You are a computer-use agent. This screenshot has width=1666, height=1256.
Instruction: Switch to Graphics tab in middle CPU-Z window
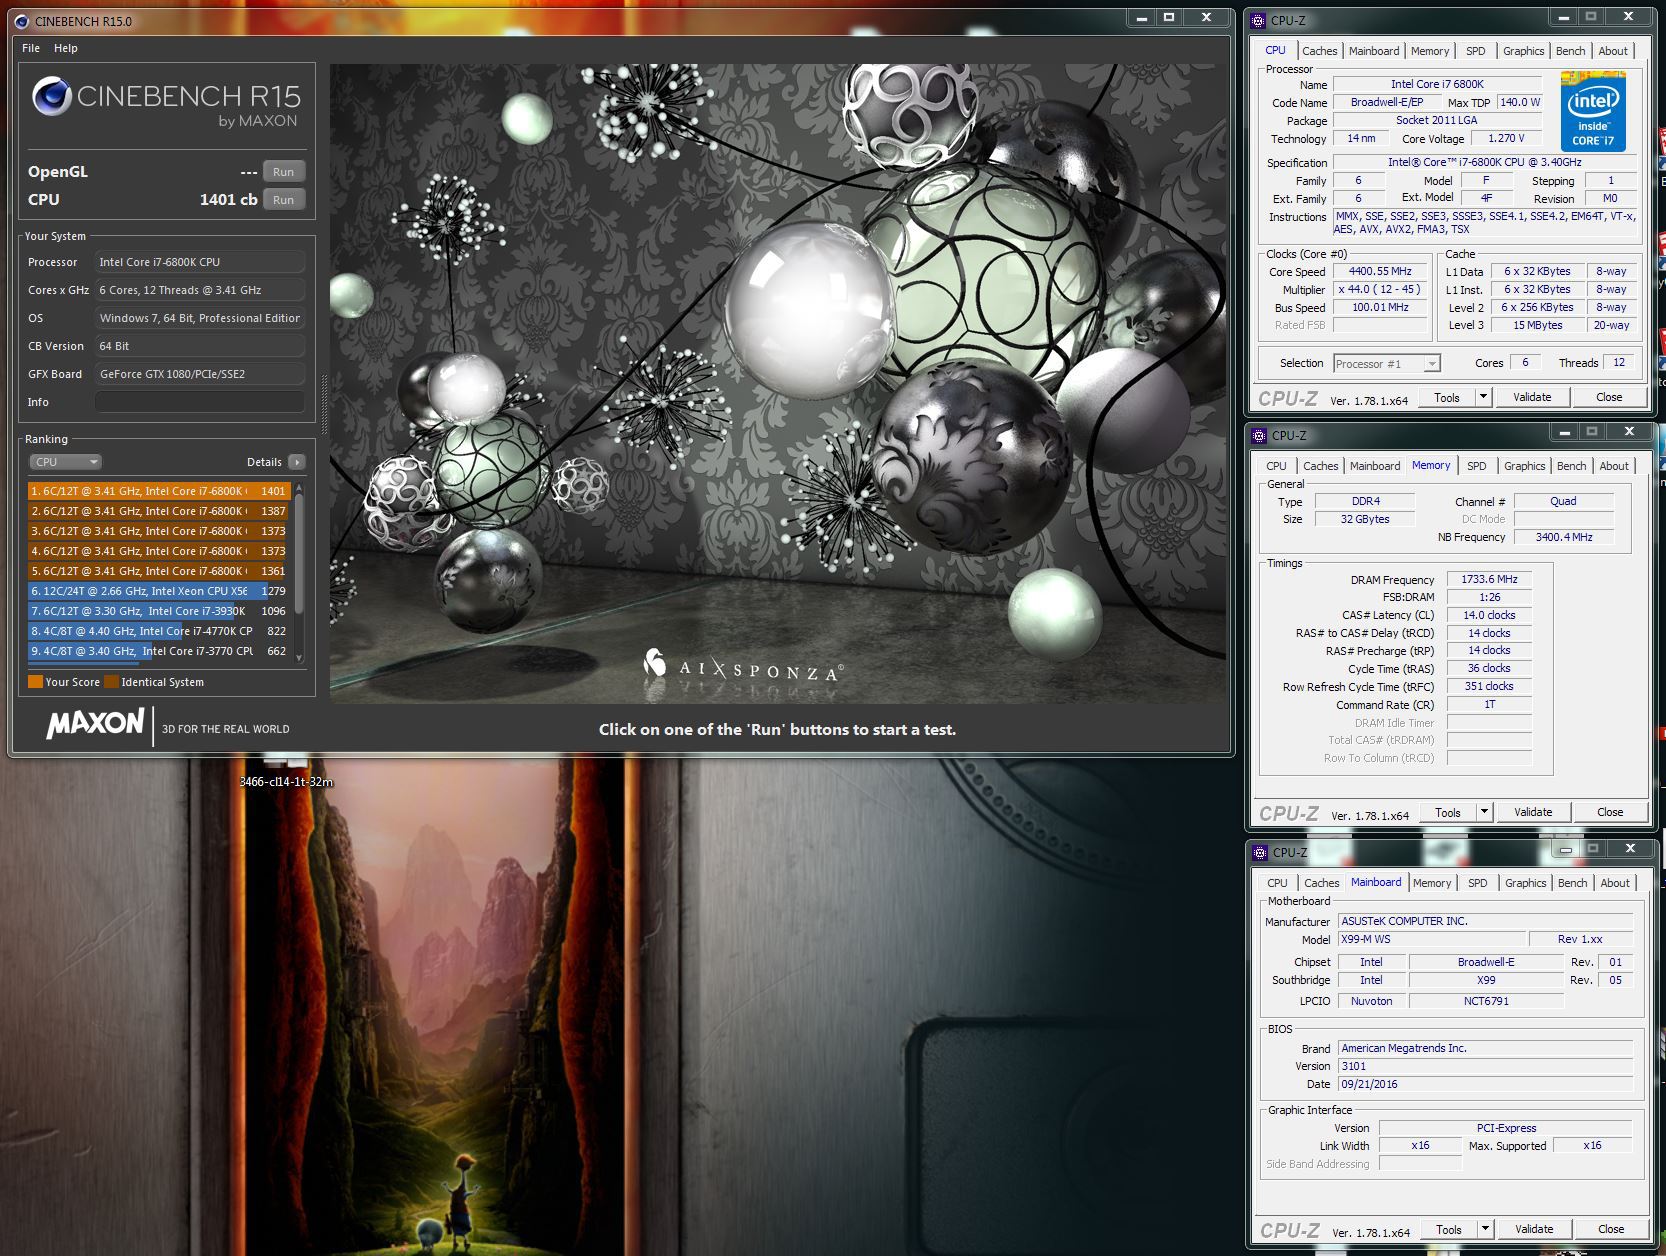1524,466
